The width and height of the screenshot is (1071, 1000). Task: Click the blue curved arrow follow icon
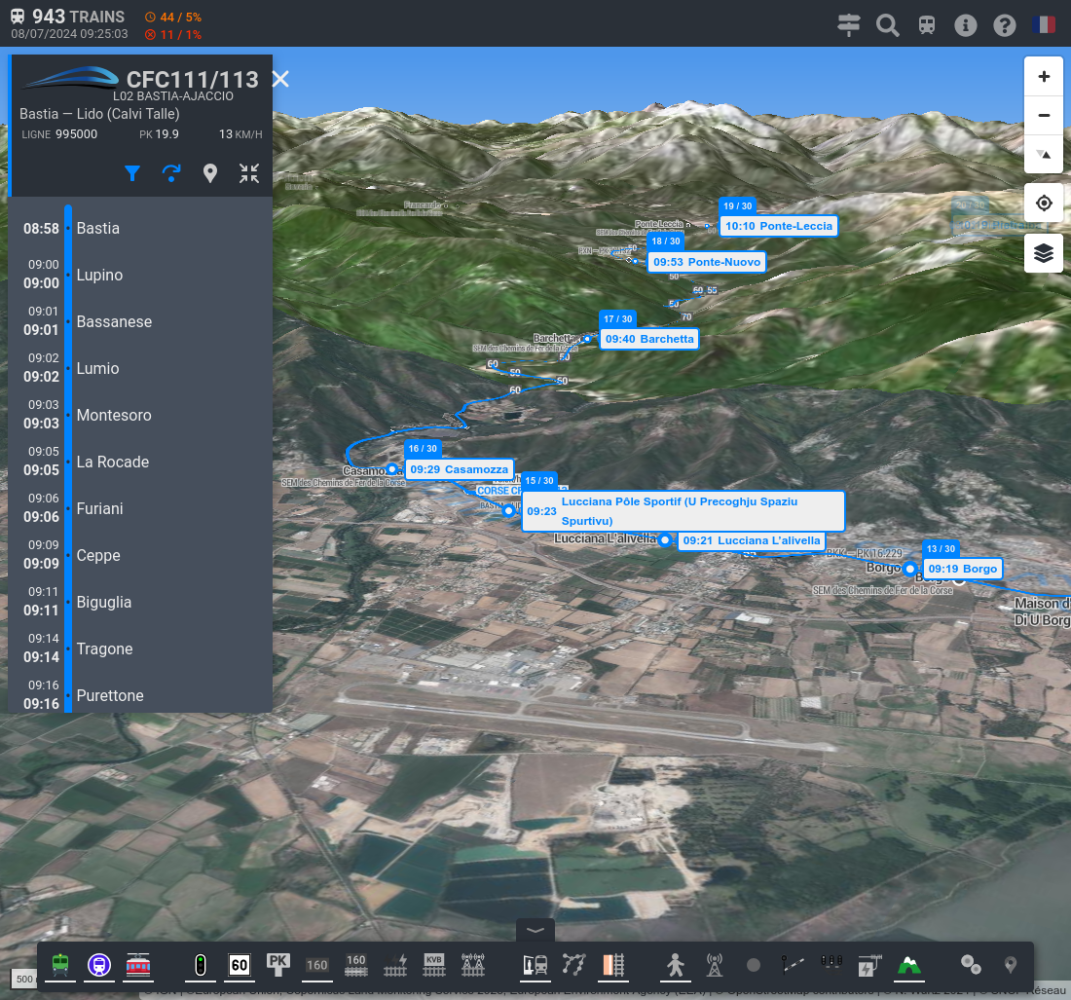coord(171,174)
